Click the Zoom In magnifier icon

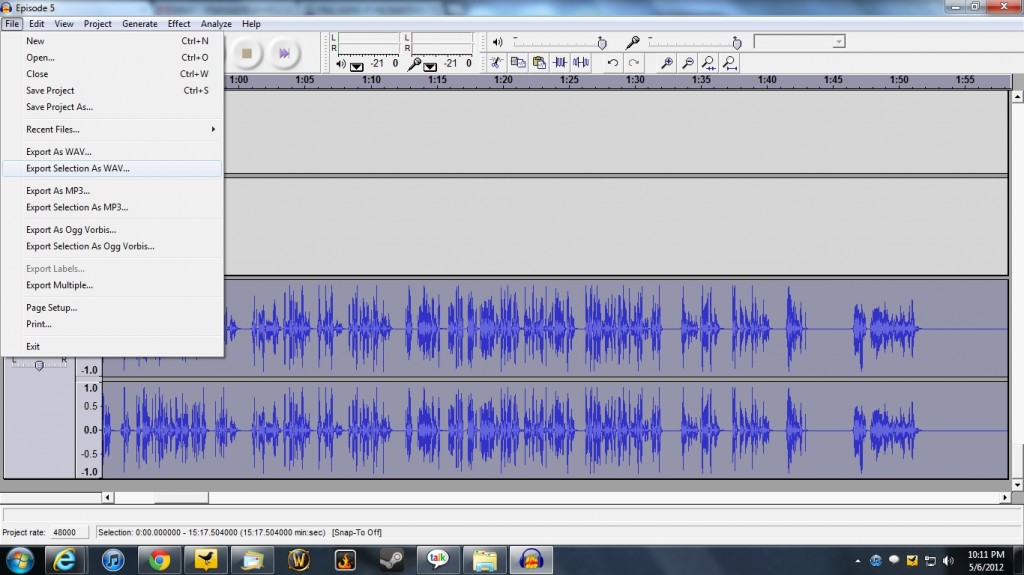[x=667, y=63]
